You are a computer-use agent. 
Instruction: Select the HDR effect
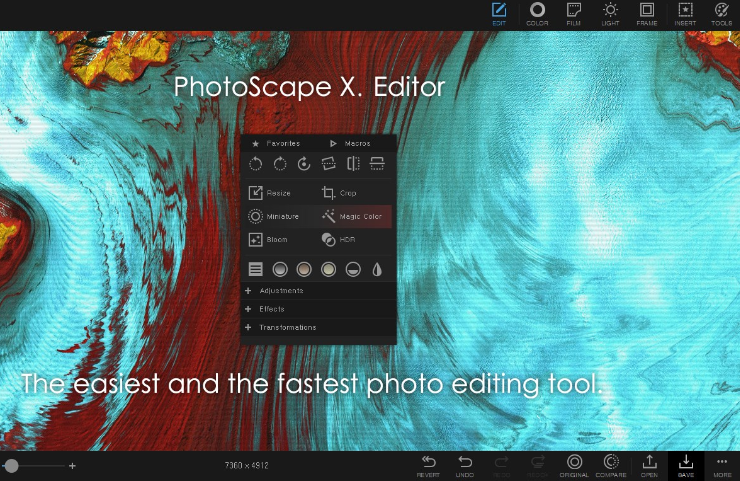click(338, 240)
